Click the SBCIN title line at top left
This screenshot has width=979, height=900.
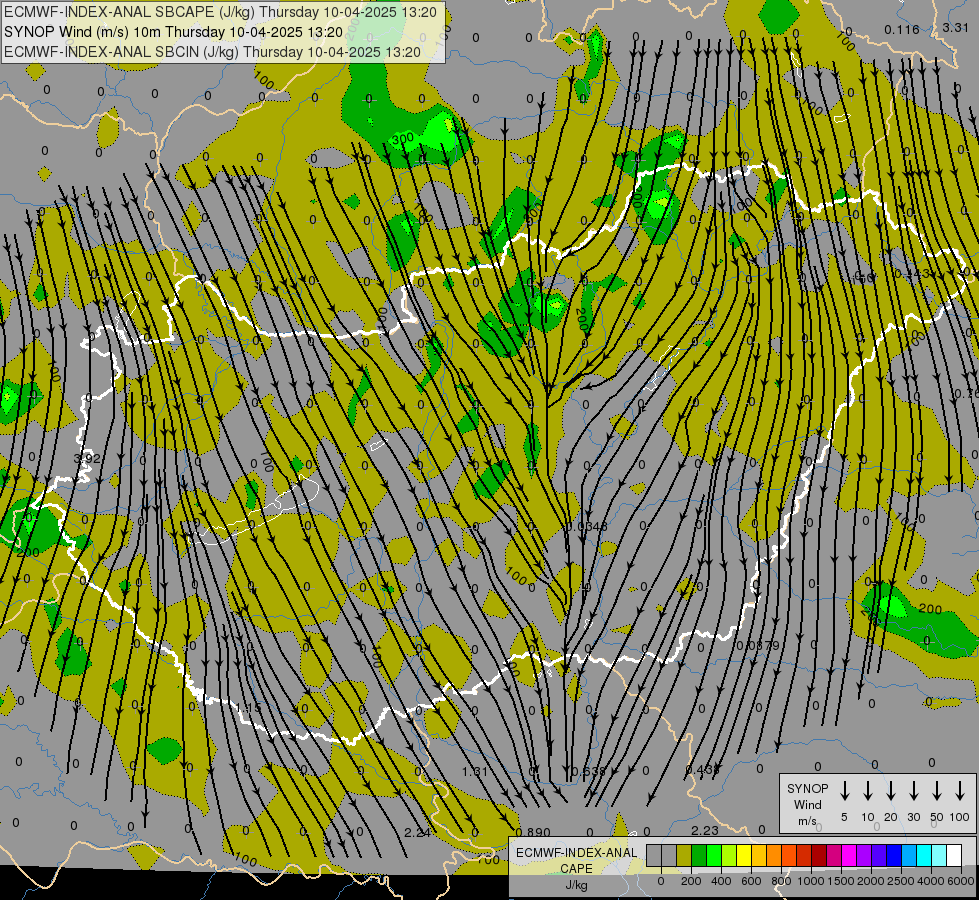(x=212, y=52)
